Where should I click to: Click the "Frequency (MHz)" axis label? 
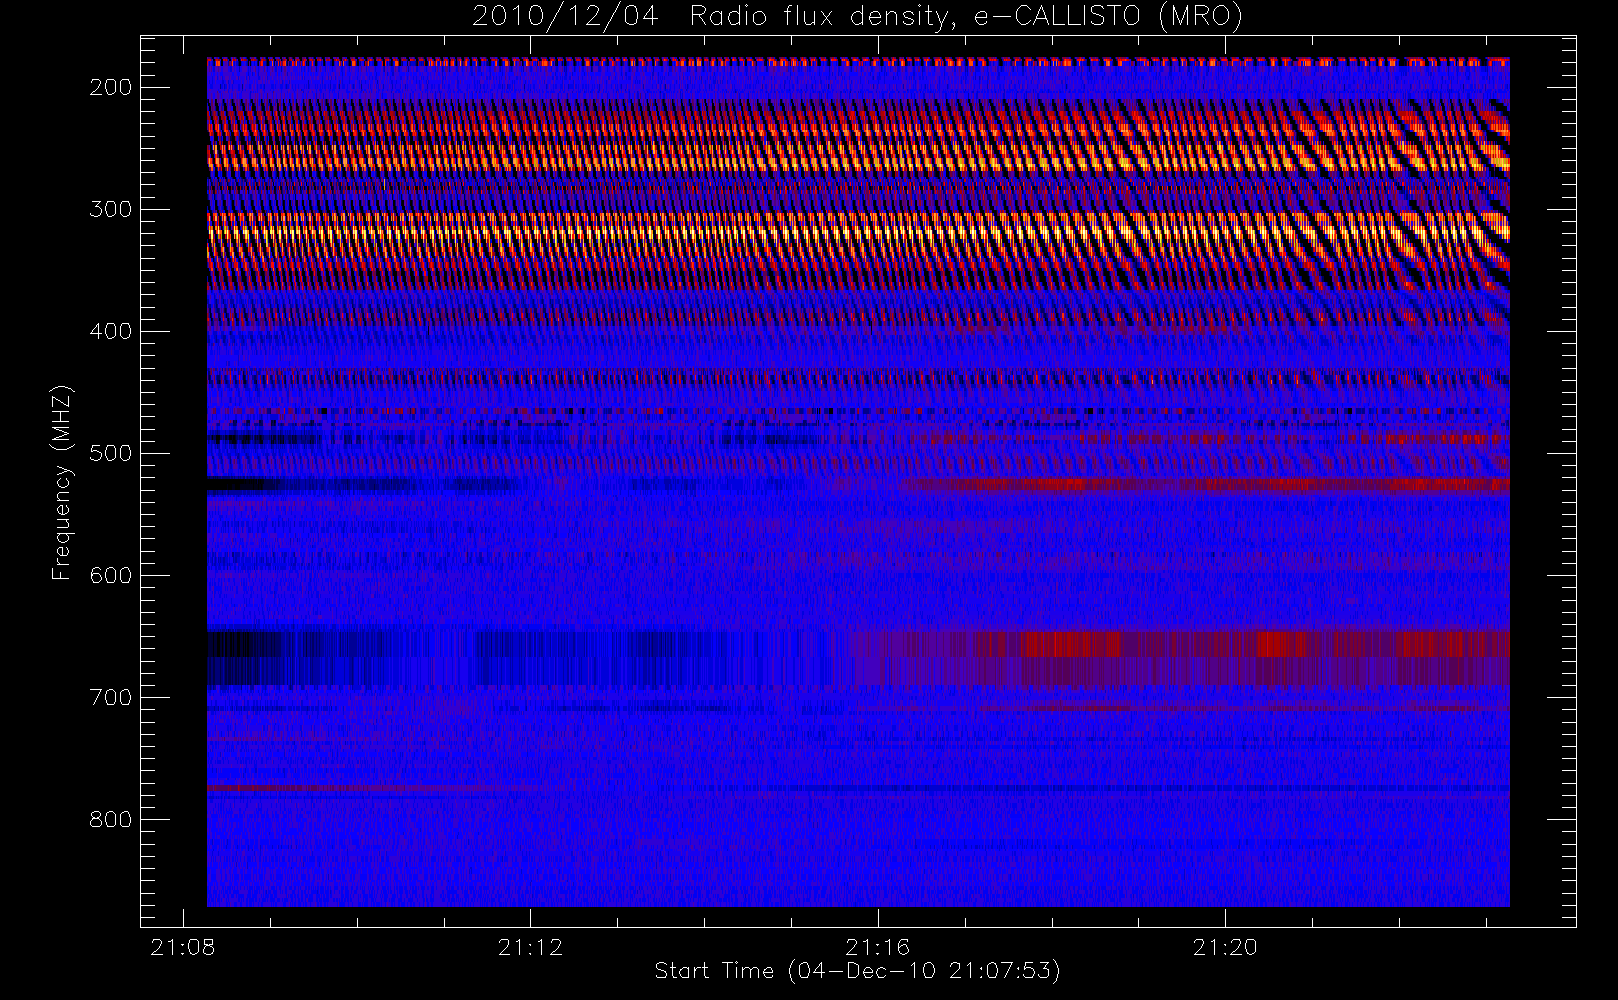pos(62,482)
